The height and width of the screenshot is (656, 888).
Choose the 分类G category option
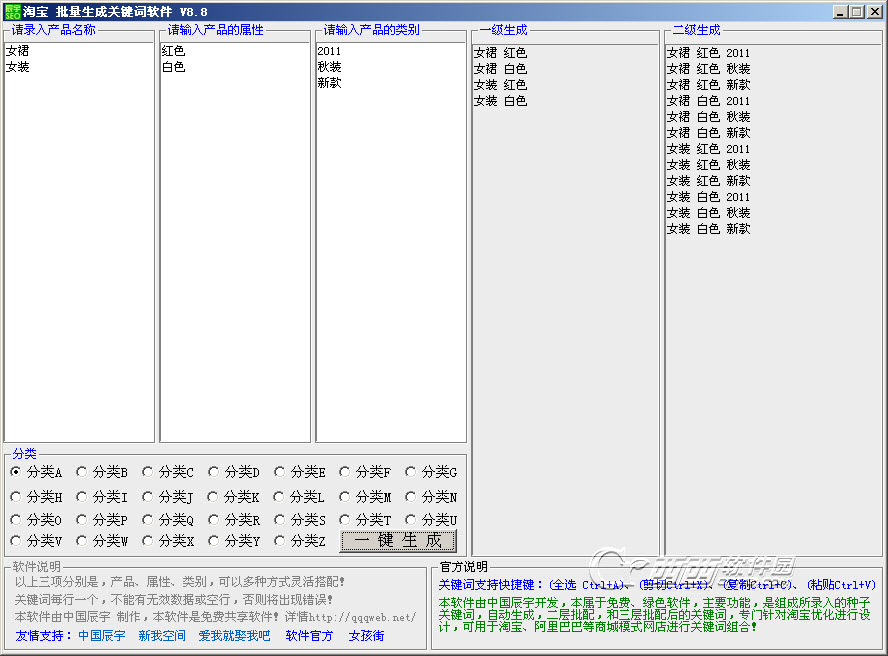click(x=411, y=472)
